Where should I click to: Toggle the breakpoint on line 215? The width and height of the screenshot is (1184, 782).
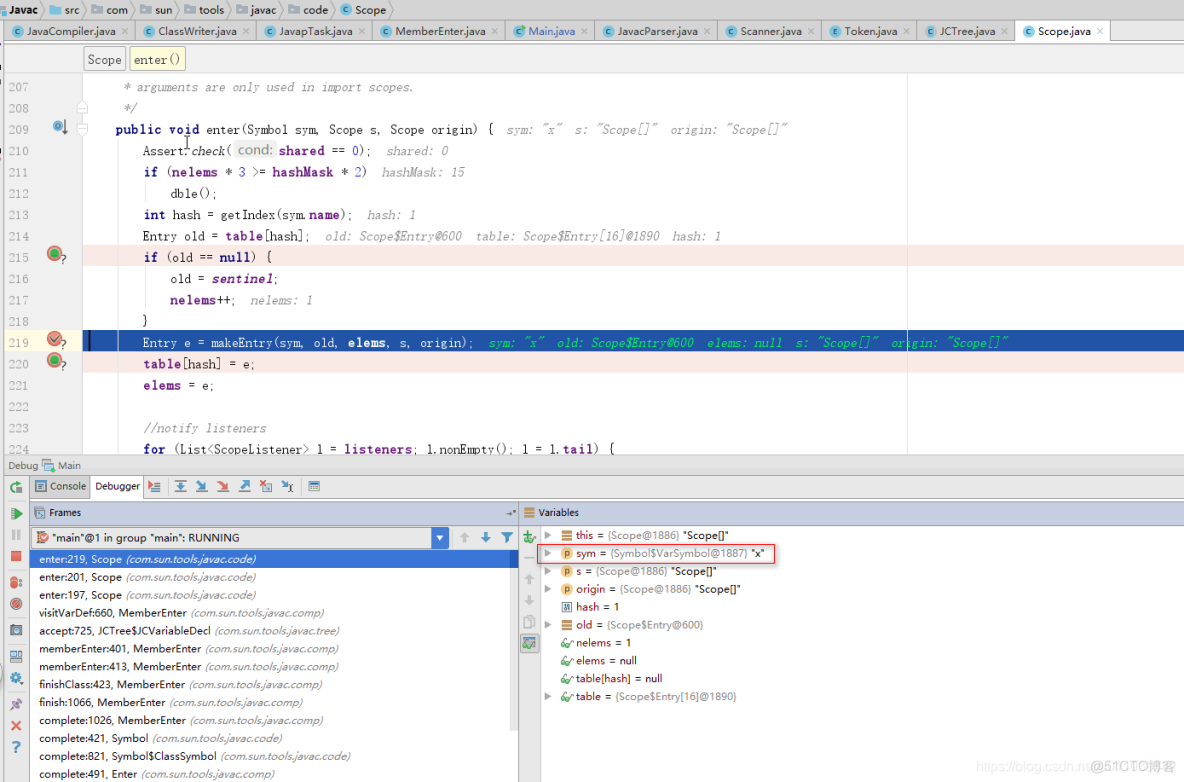pyautogui.click(x=55, y=256)
